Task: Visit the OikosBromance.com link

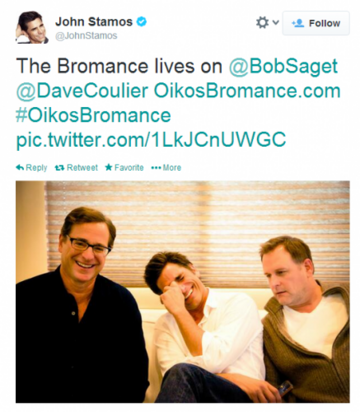Action: (x=247, y=90)
